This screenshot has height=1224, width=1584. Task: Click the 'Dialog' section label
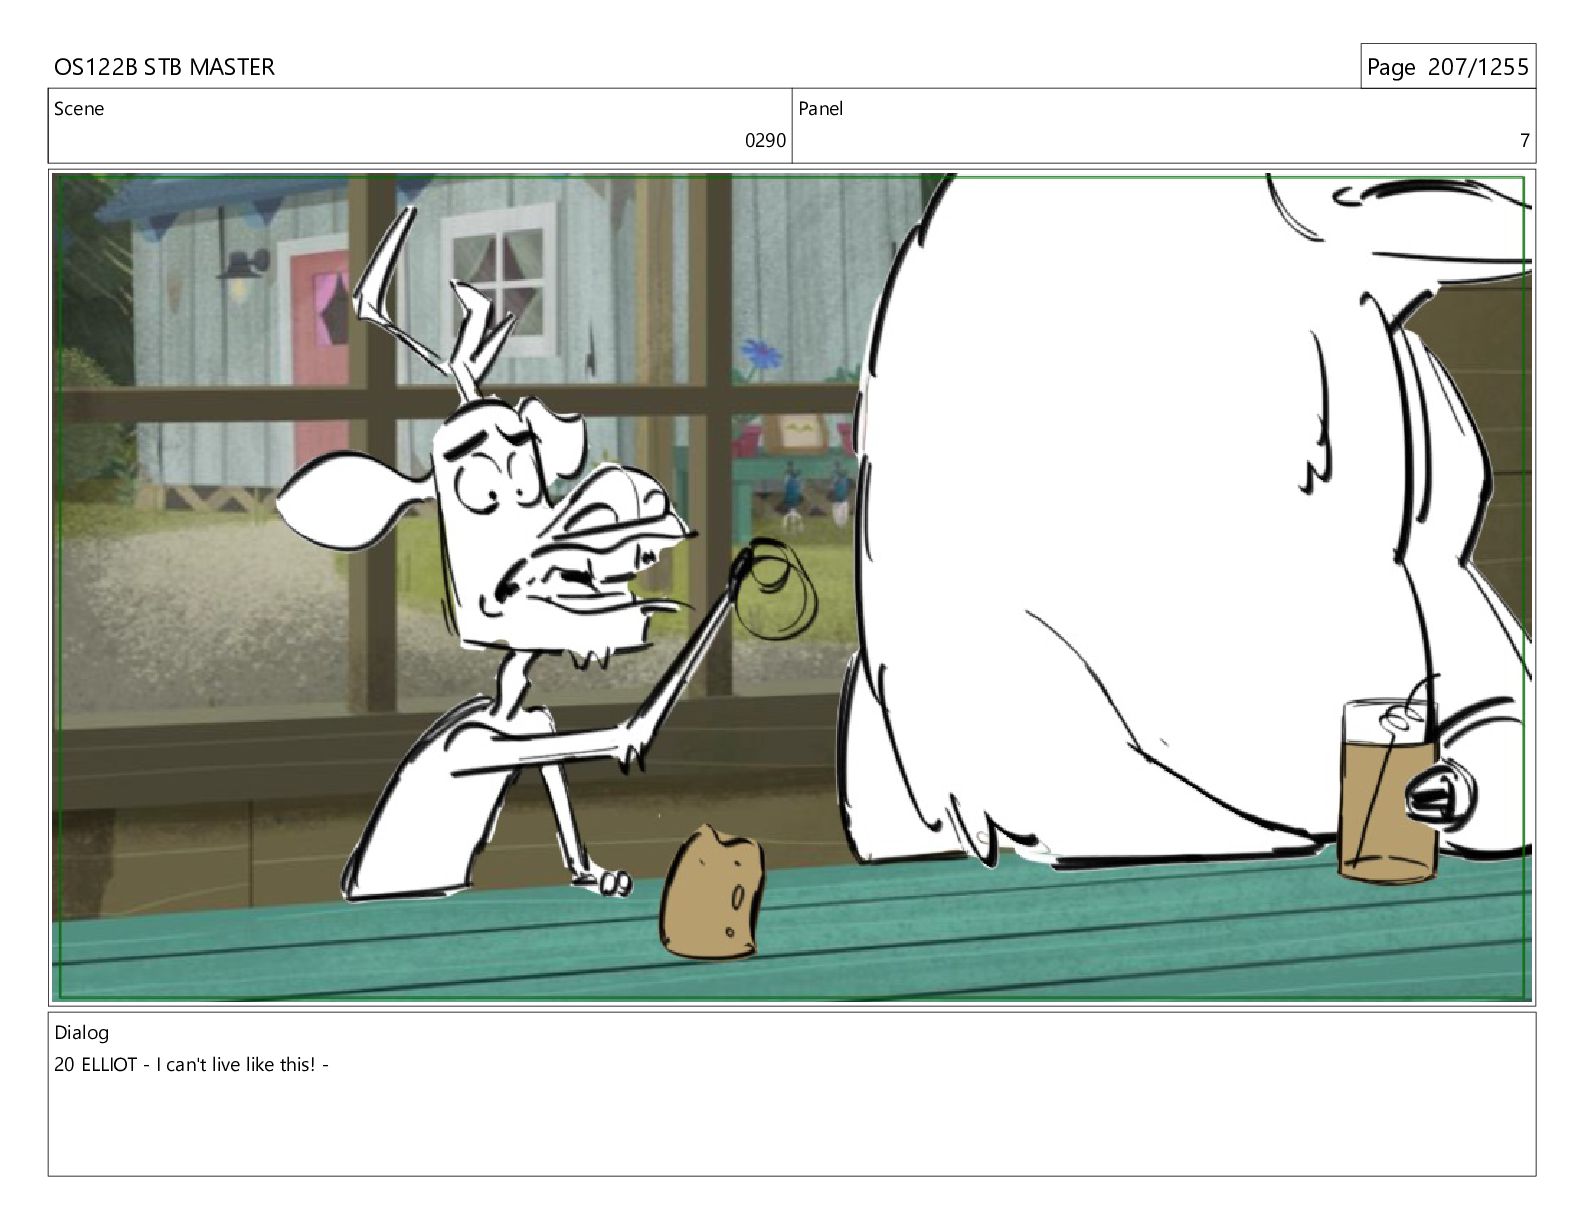[x=82, y=1033]
